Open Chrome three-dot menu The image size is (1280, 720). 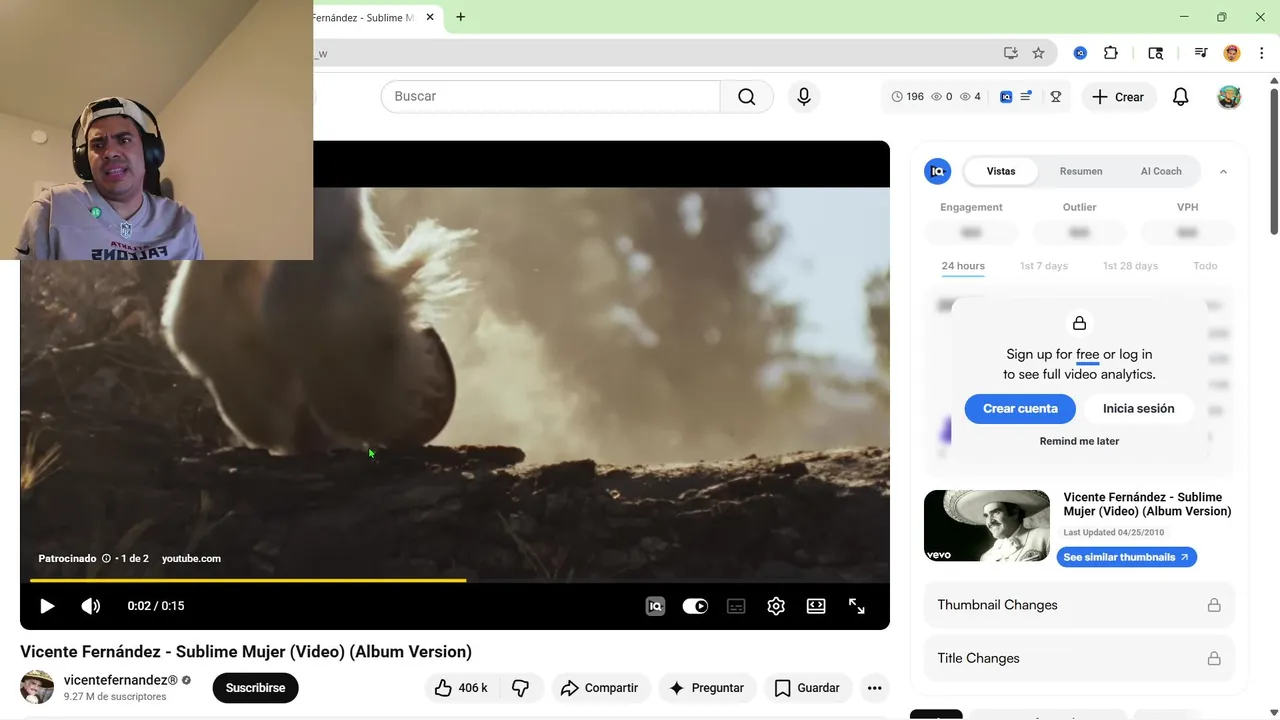coord(1261,53)
